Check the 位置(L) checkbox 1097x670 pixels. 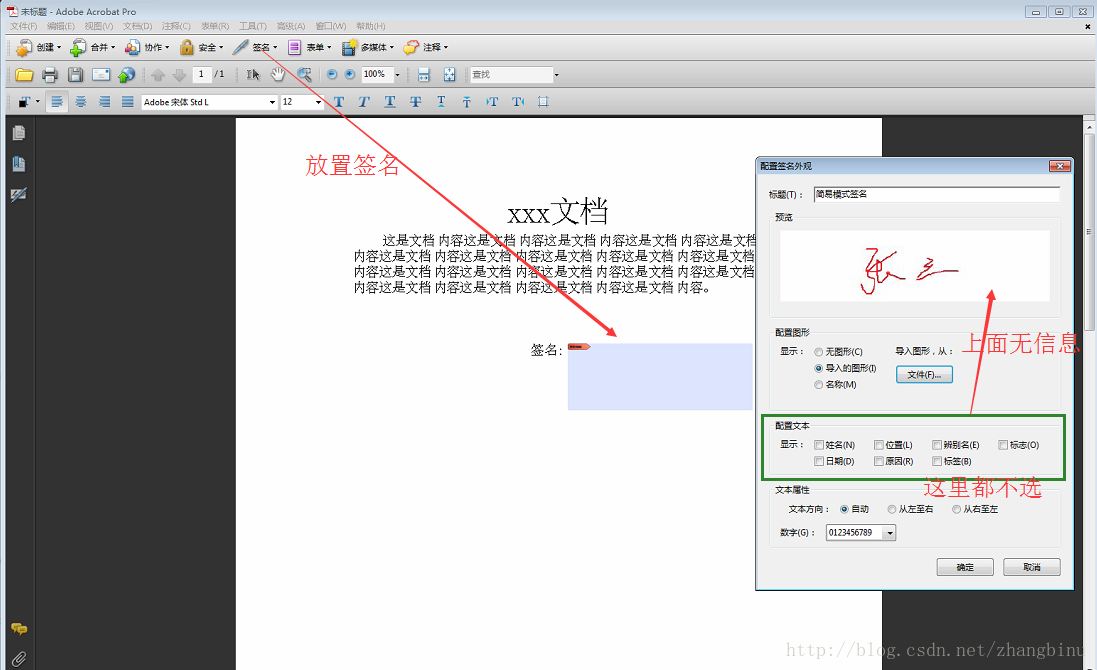[879, 445]
